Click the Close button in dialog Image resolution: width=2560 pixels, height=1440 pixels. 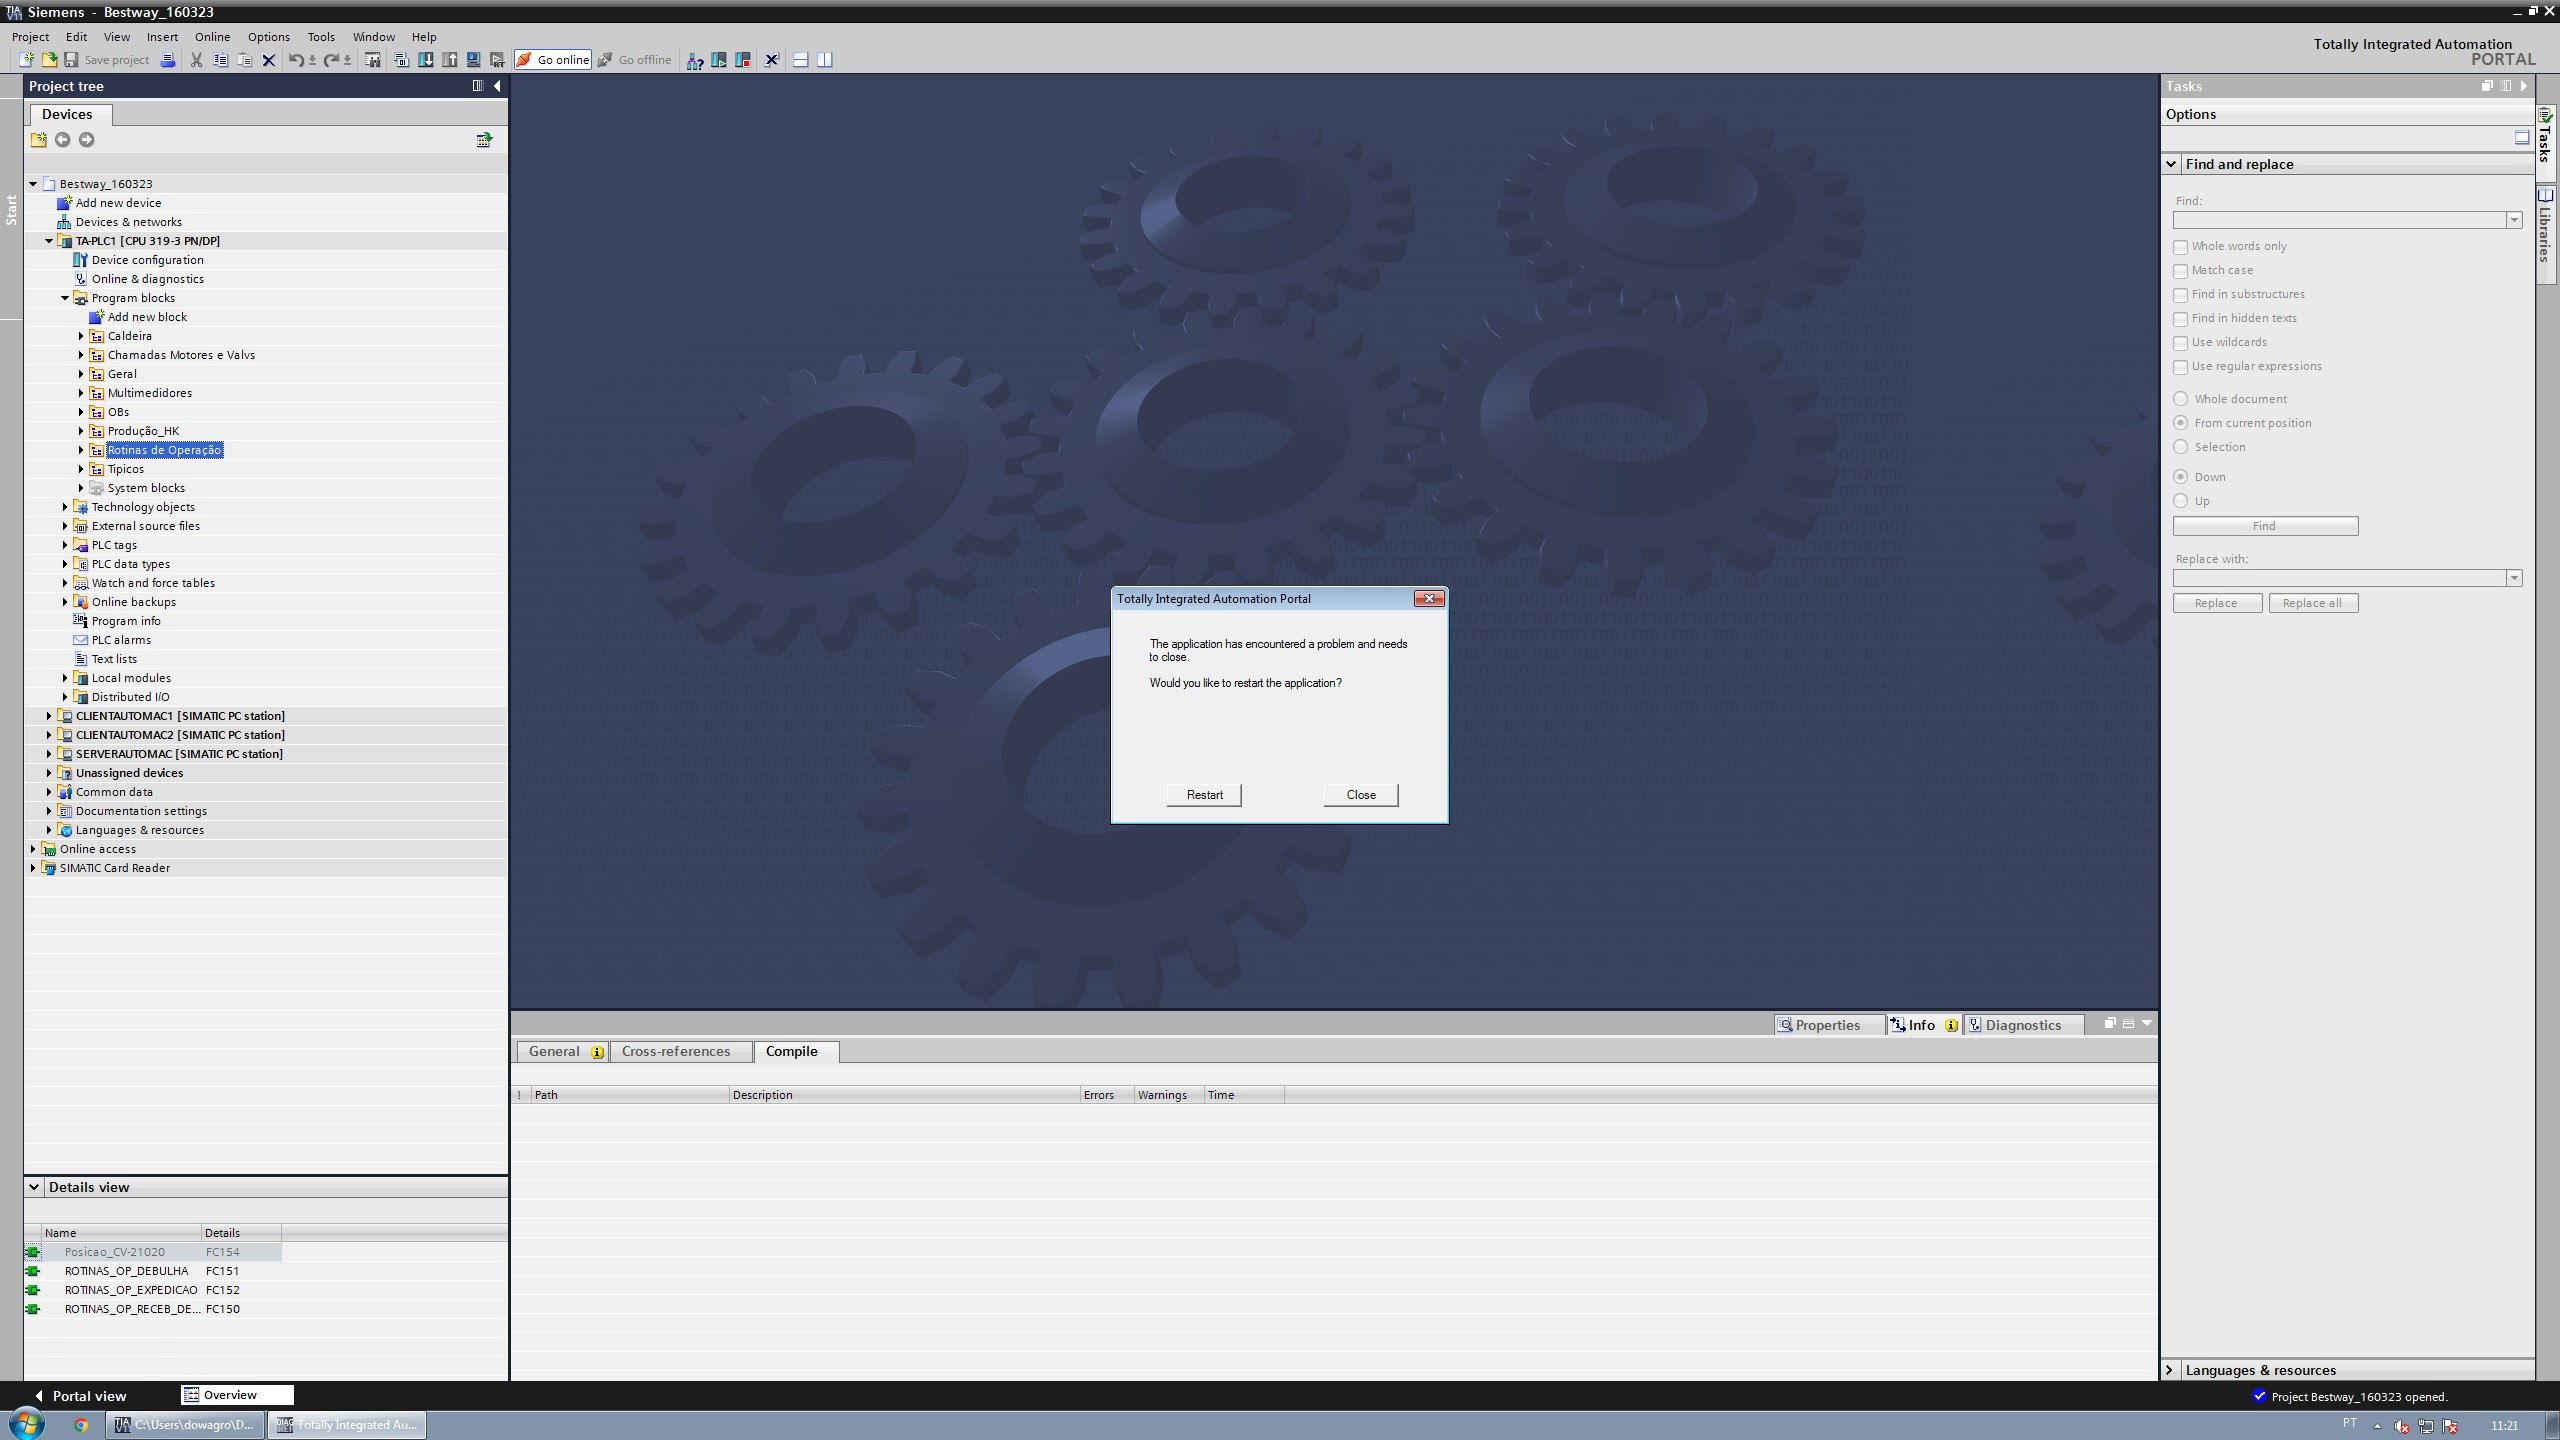[1360, 795]
